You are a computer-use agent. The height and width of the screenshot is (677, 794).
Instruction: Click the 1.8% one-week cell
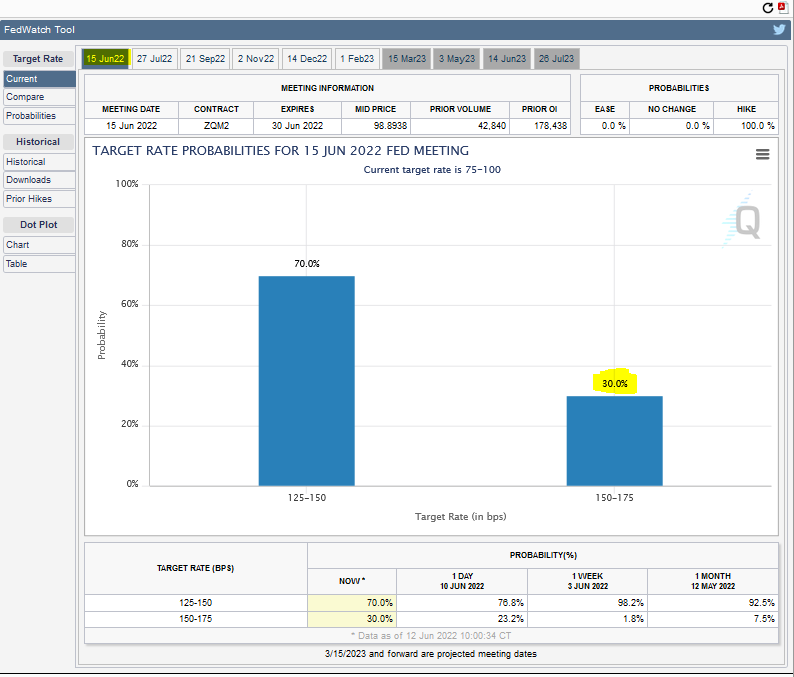coord(587,619)
